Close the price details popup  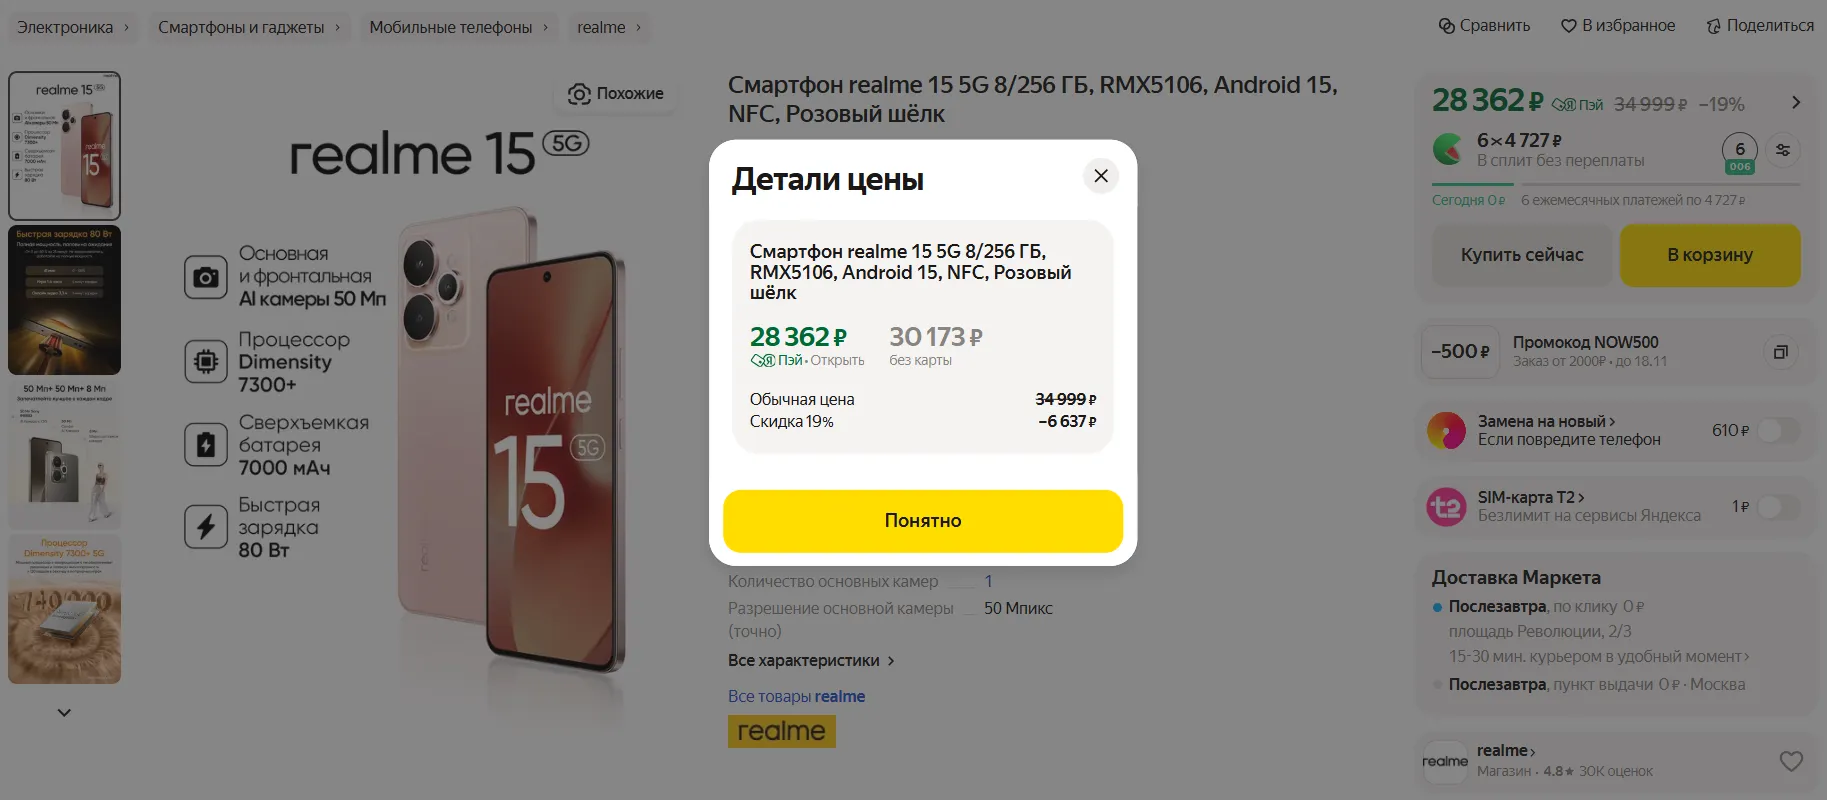(x=1100, y=176)
